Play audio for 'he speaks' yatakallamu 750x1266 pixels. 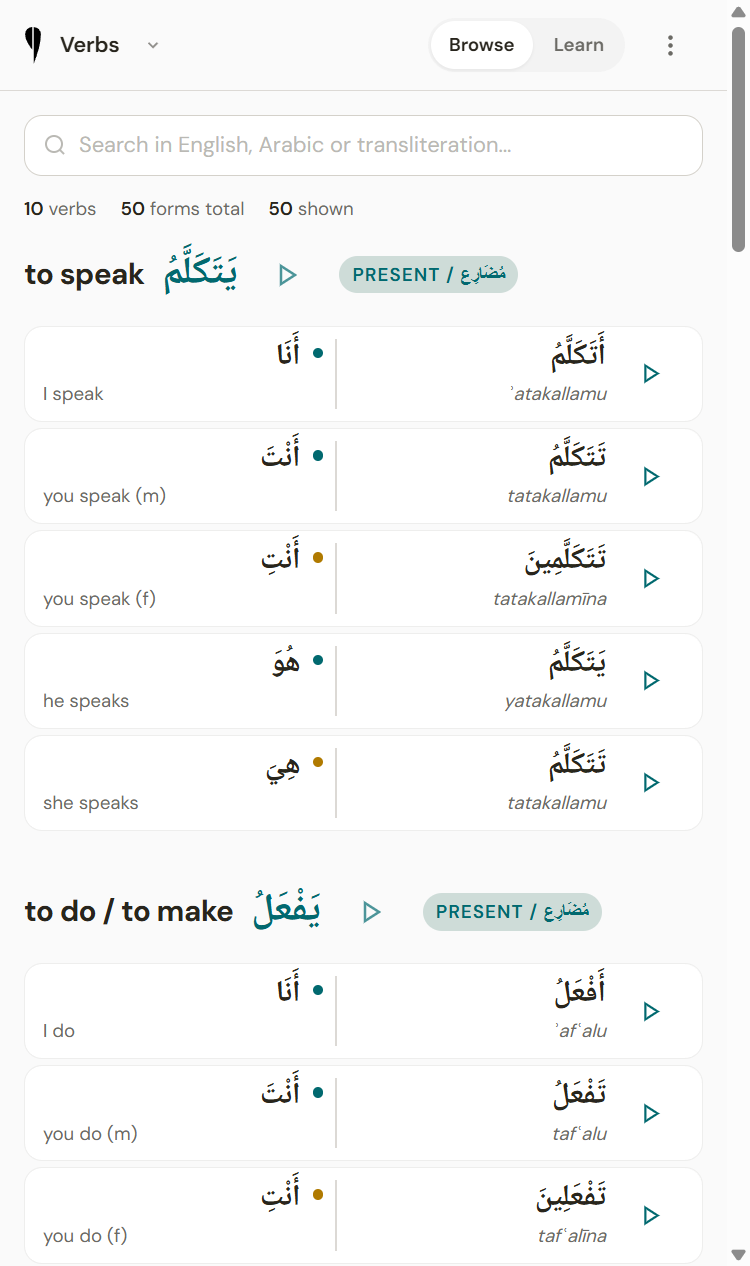click(651, 680)
